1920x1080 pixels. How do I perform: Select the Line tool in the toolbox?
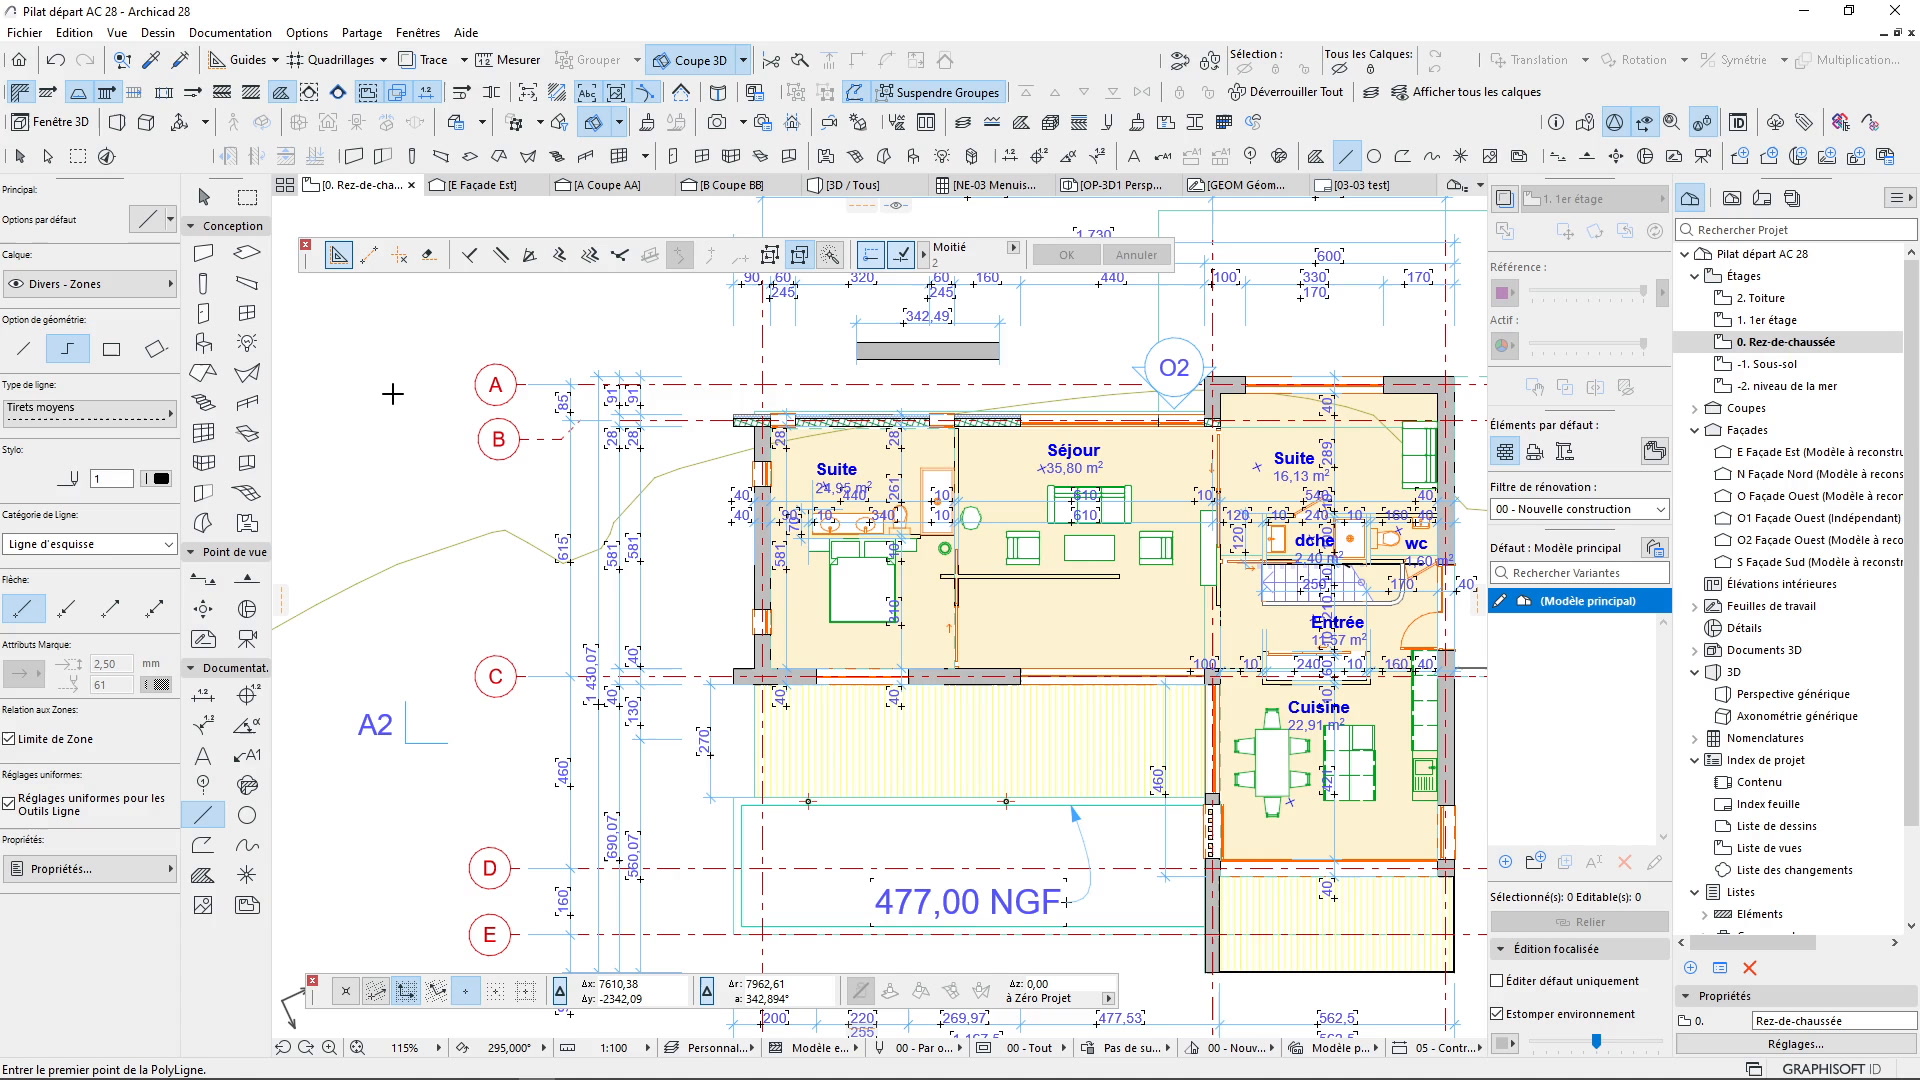click(203, 815)
